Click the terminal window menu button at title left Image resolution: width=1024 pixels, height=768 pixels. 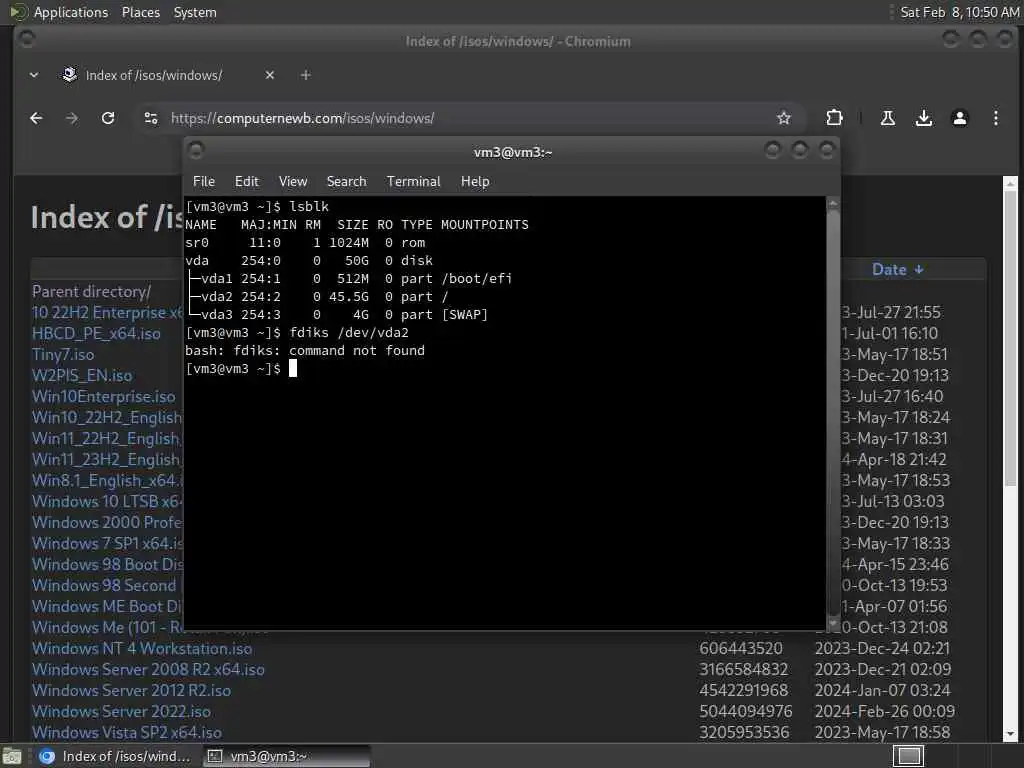tap(196, 151)
